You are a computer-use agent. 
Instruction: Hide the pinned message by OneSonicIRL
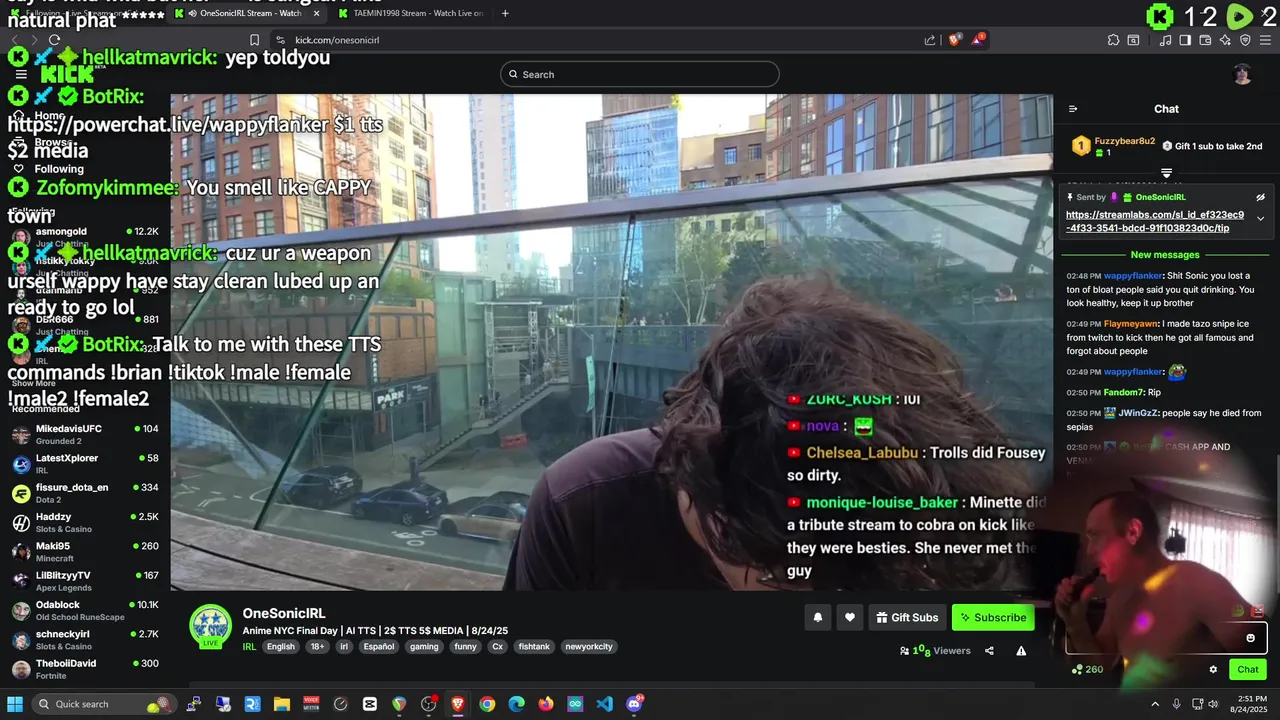[x=1260, y=197]
